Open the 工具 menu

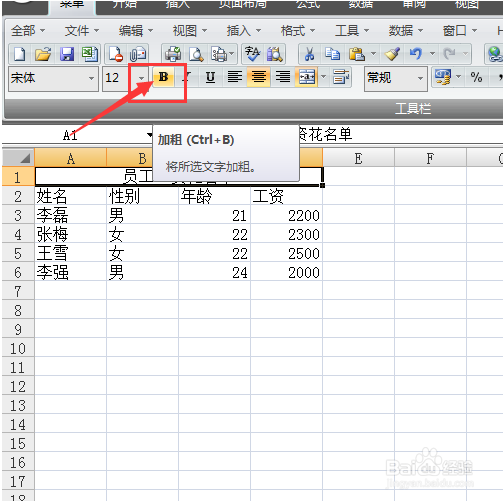coord(352,31)
